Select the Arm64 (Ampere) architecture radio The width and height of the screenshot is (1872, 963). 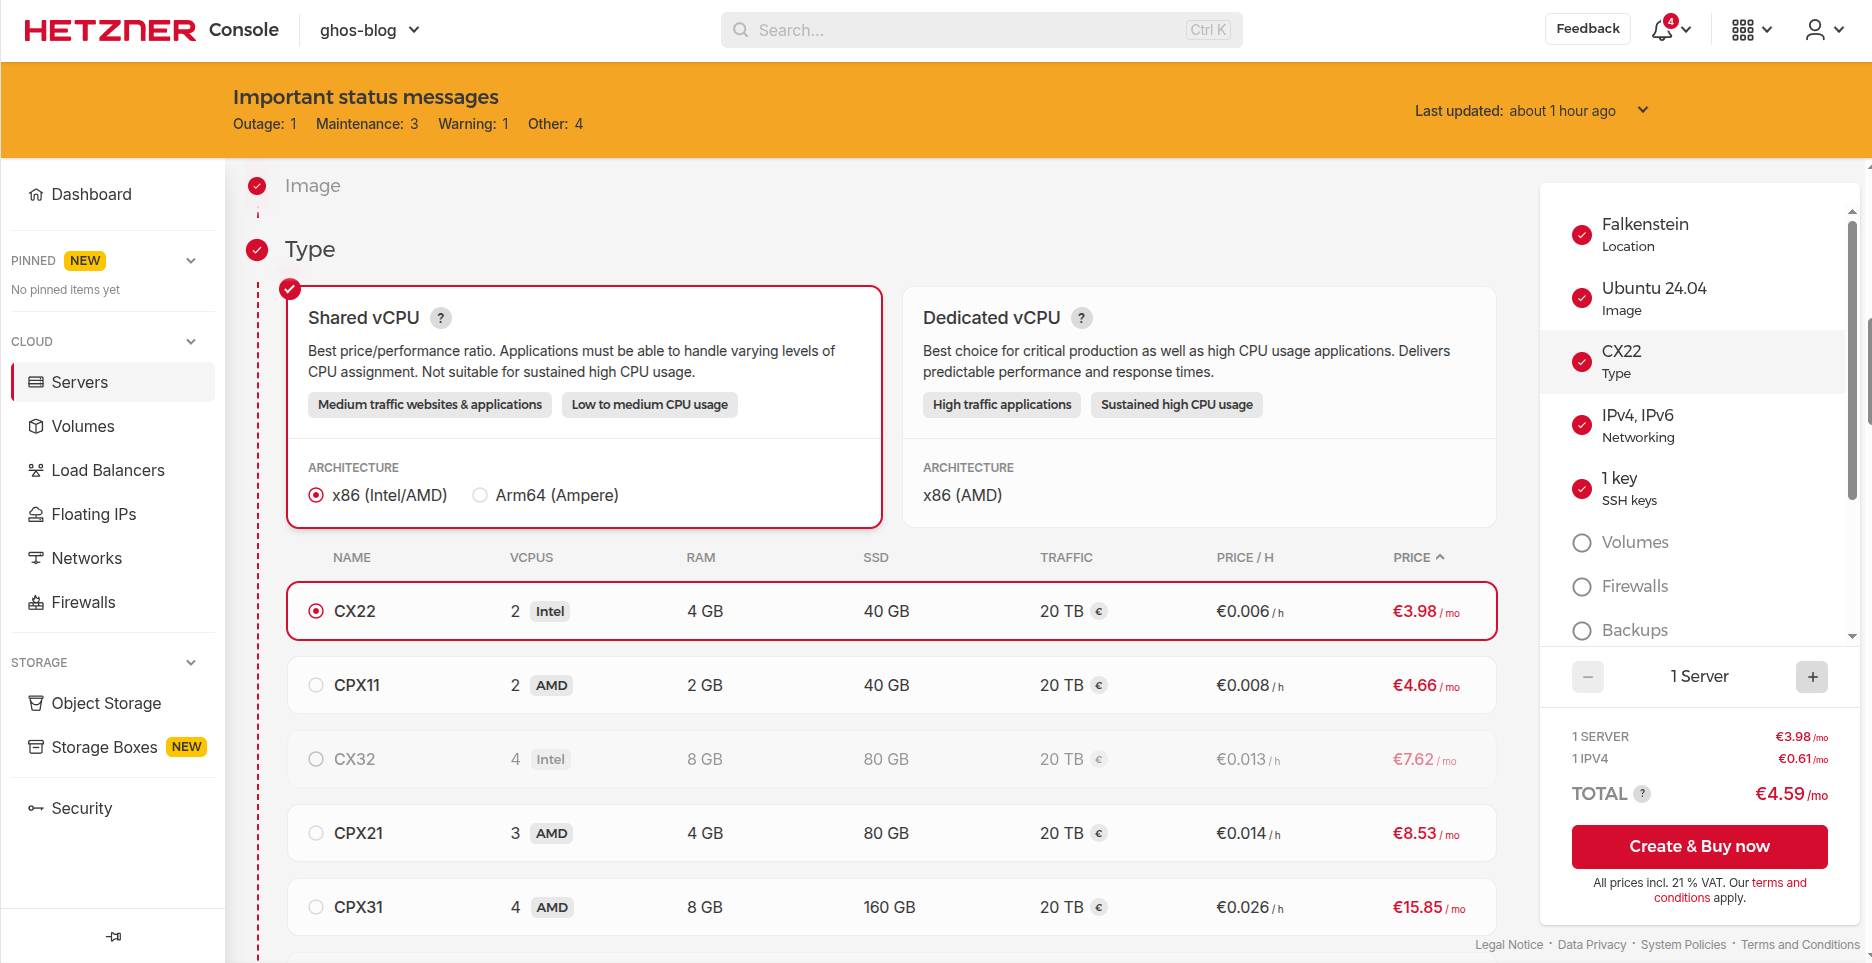481,495
